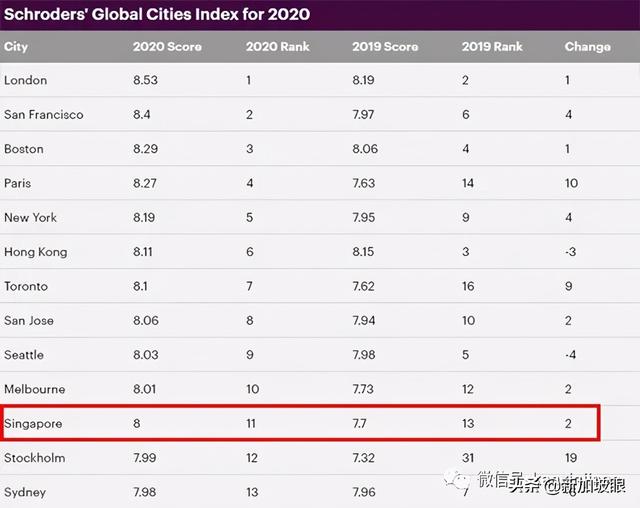Select the city name "San Francisco"
The width and height of the screenshot is (640, 508).
click(x=44, y=115)
